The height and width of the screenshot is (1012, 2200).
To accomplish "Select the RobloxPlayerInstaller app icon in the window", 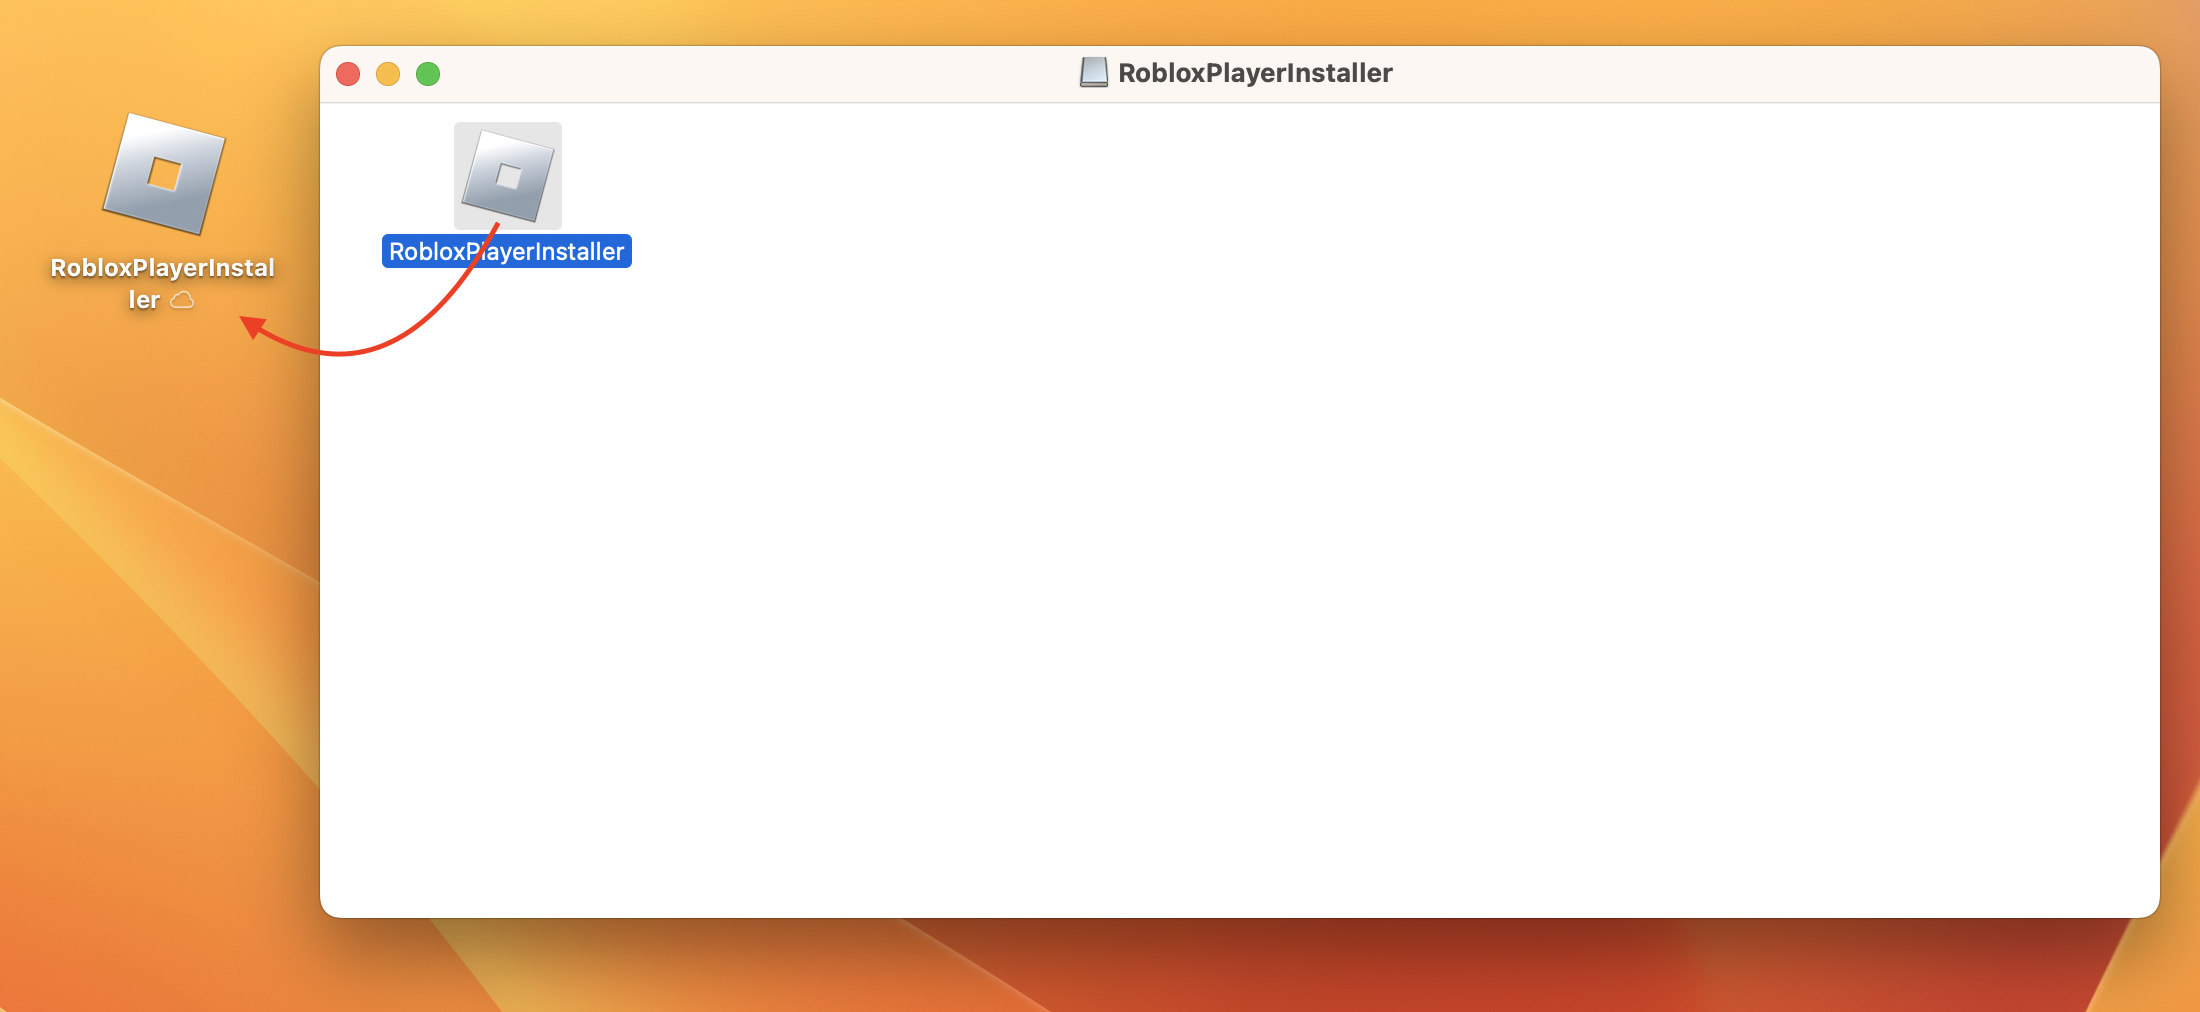I will 508,176.
